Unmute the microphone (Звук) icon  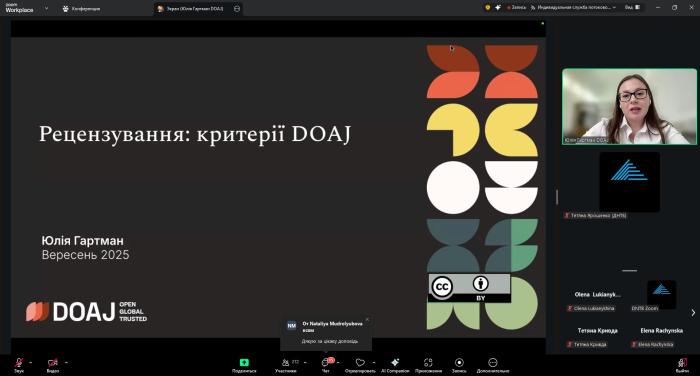pyautogui.click(x=19, y=362)
